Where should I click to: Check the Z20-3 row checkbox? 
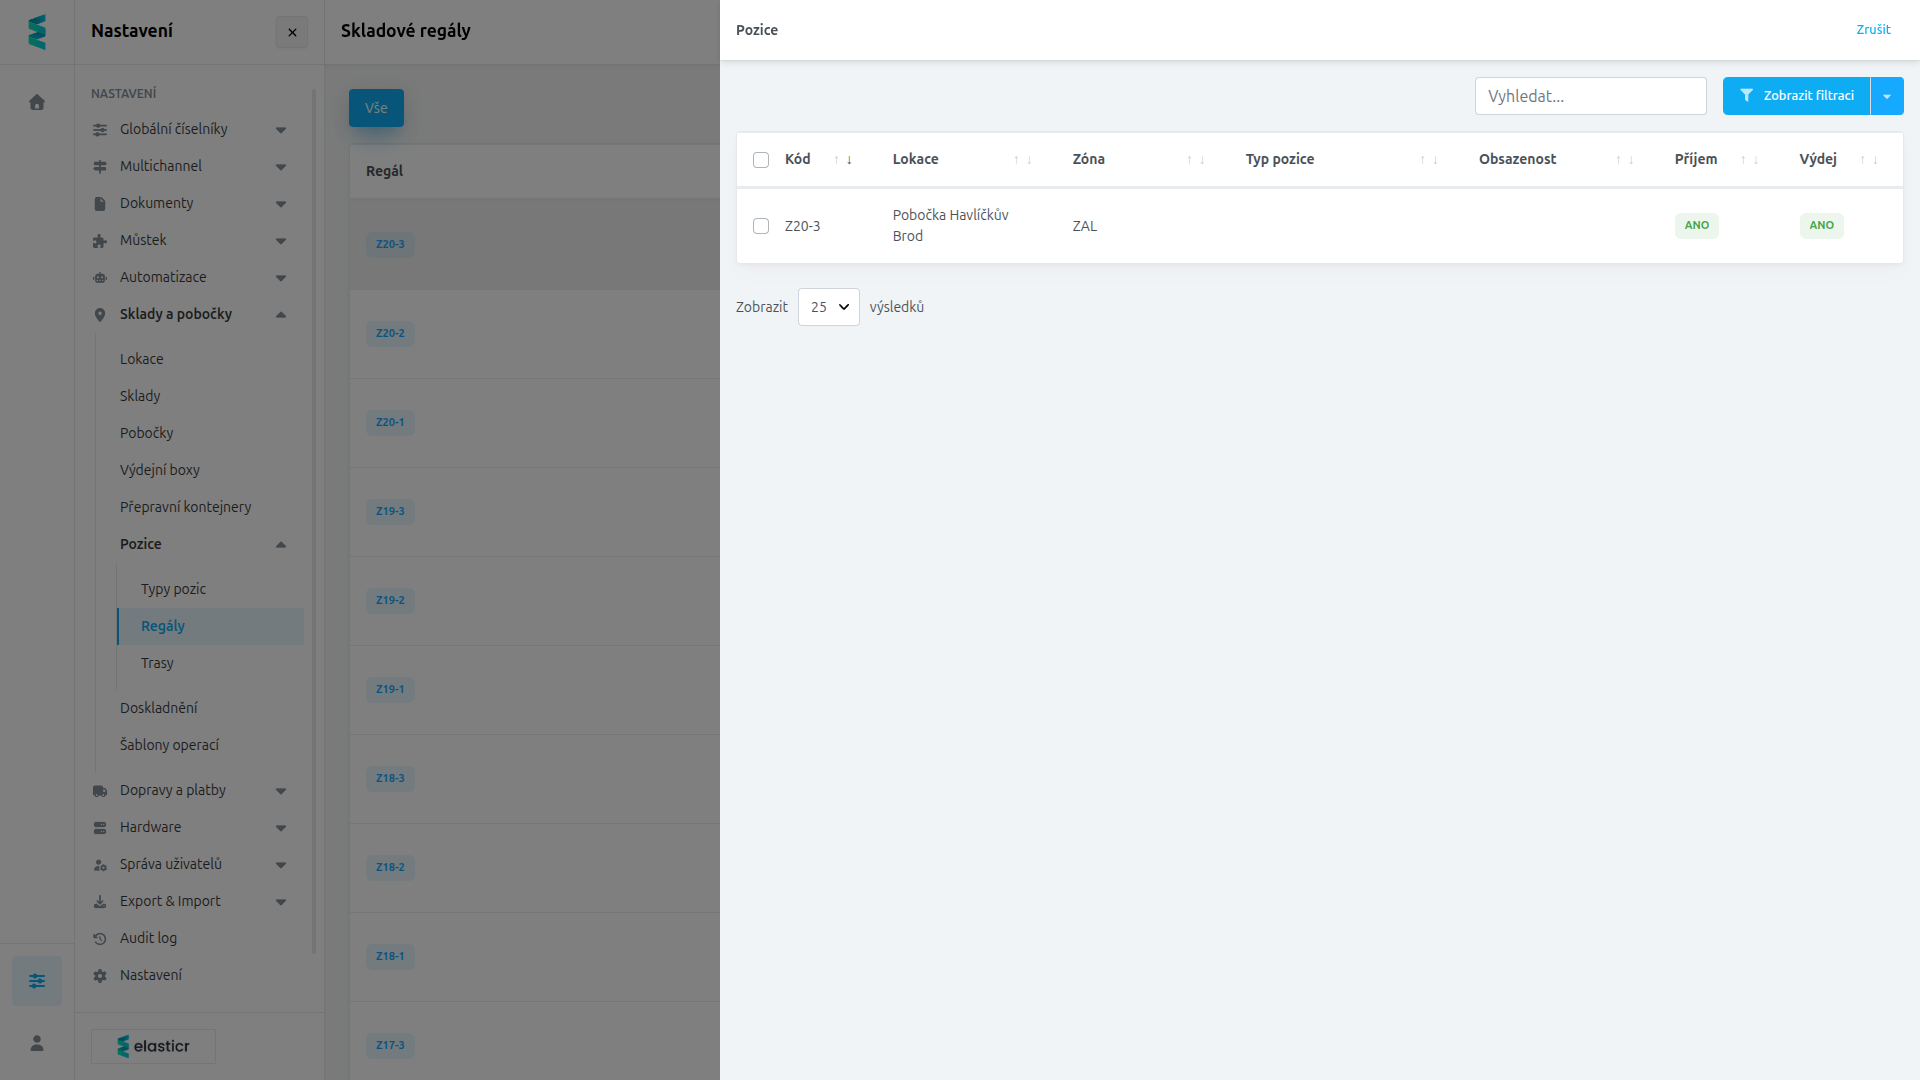[x=761, y=226]
